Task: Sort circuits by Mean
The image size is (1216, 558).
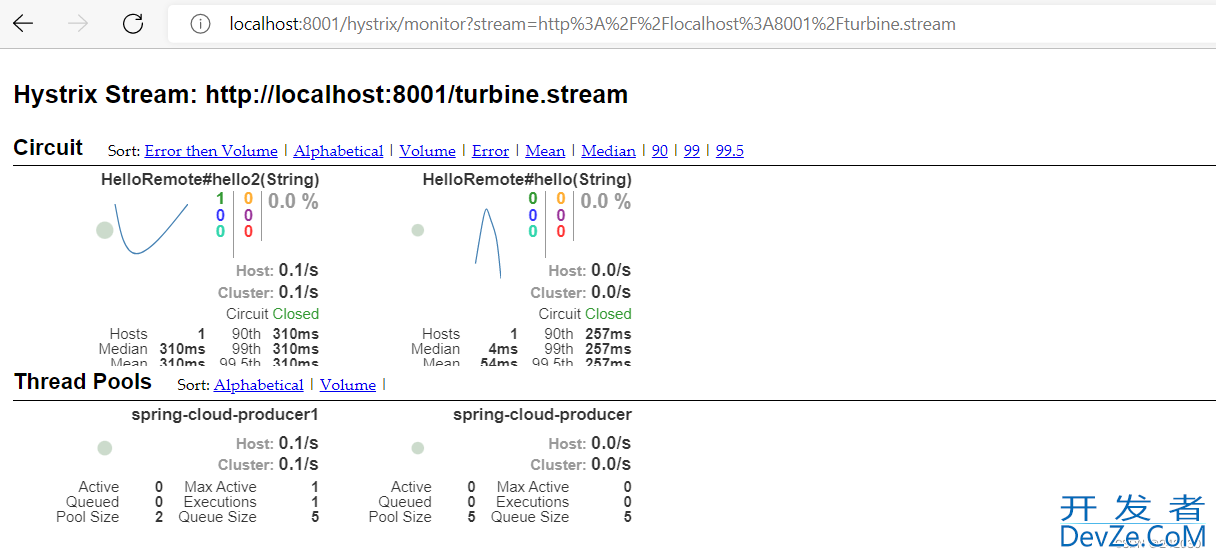Action: pos(545,151)
